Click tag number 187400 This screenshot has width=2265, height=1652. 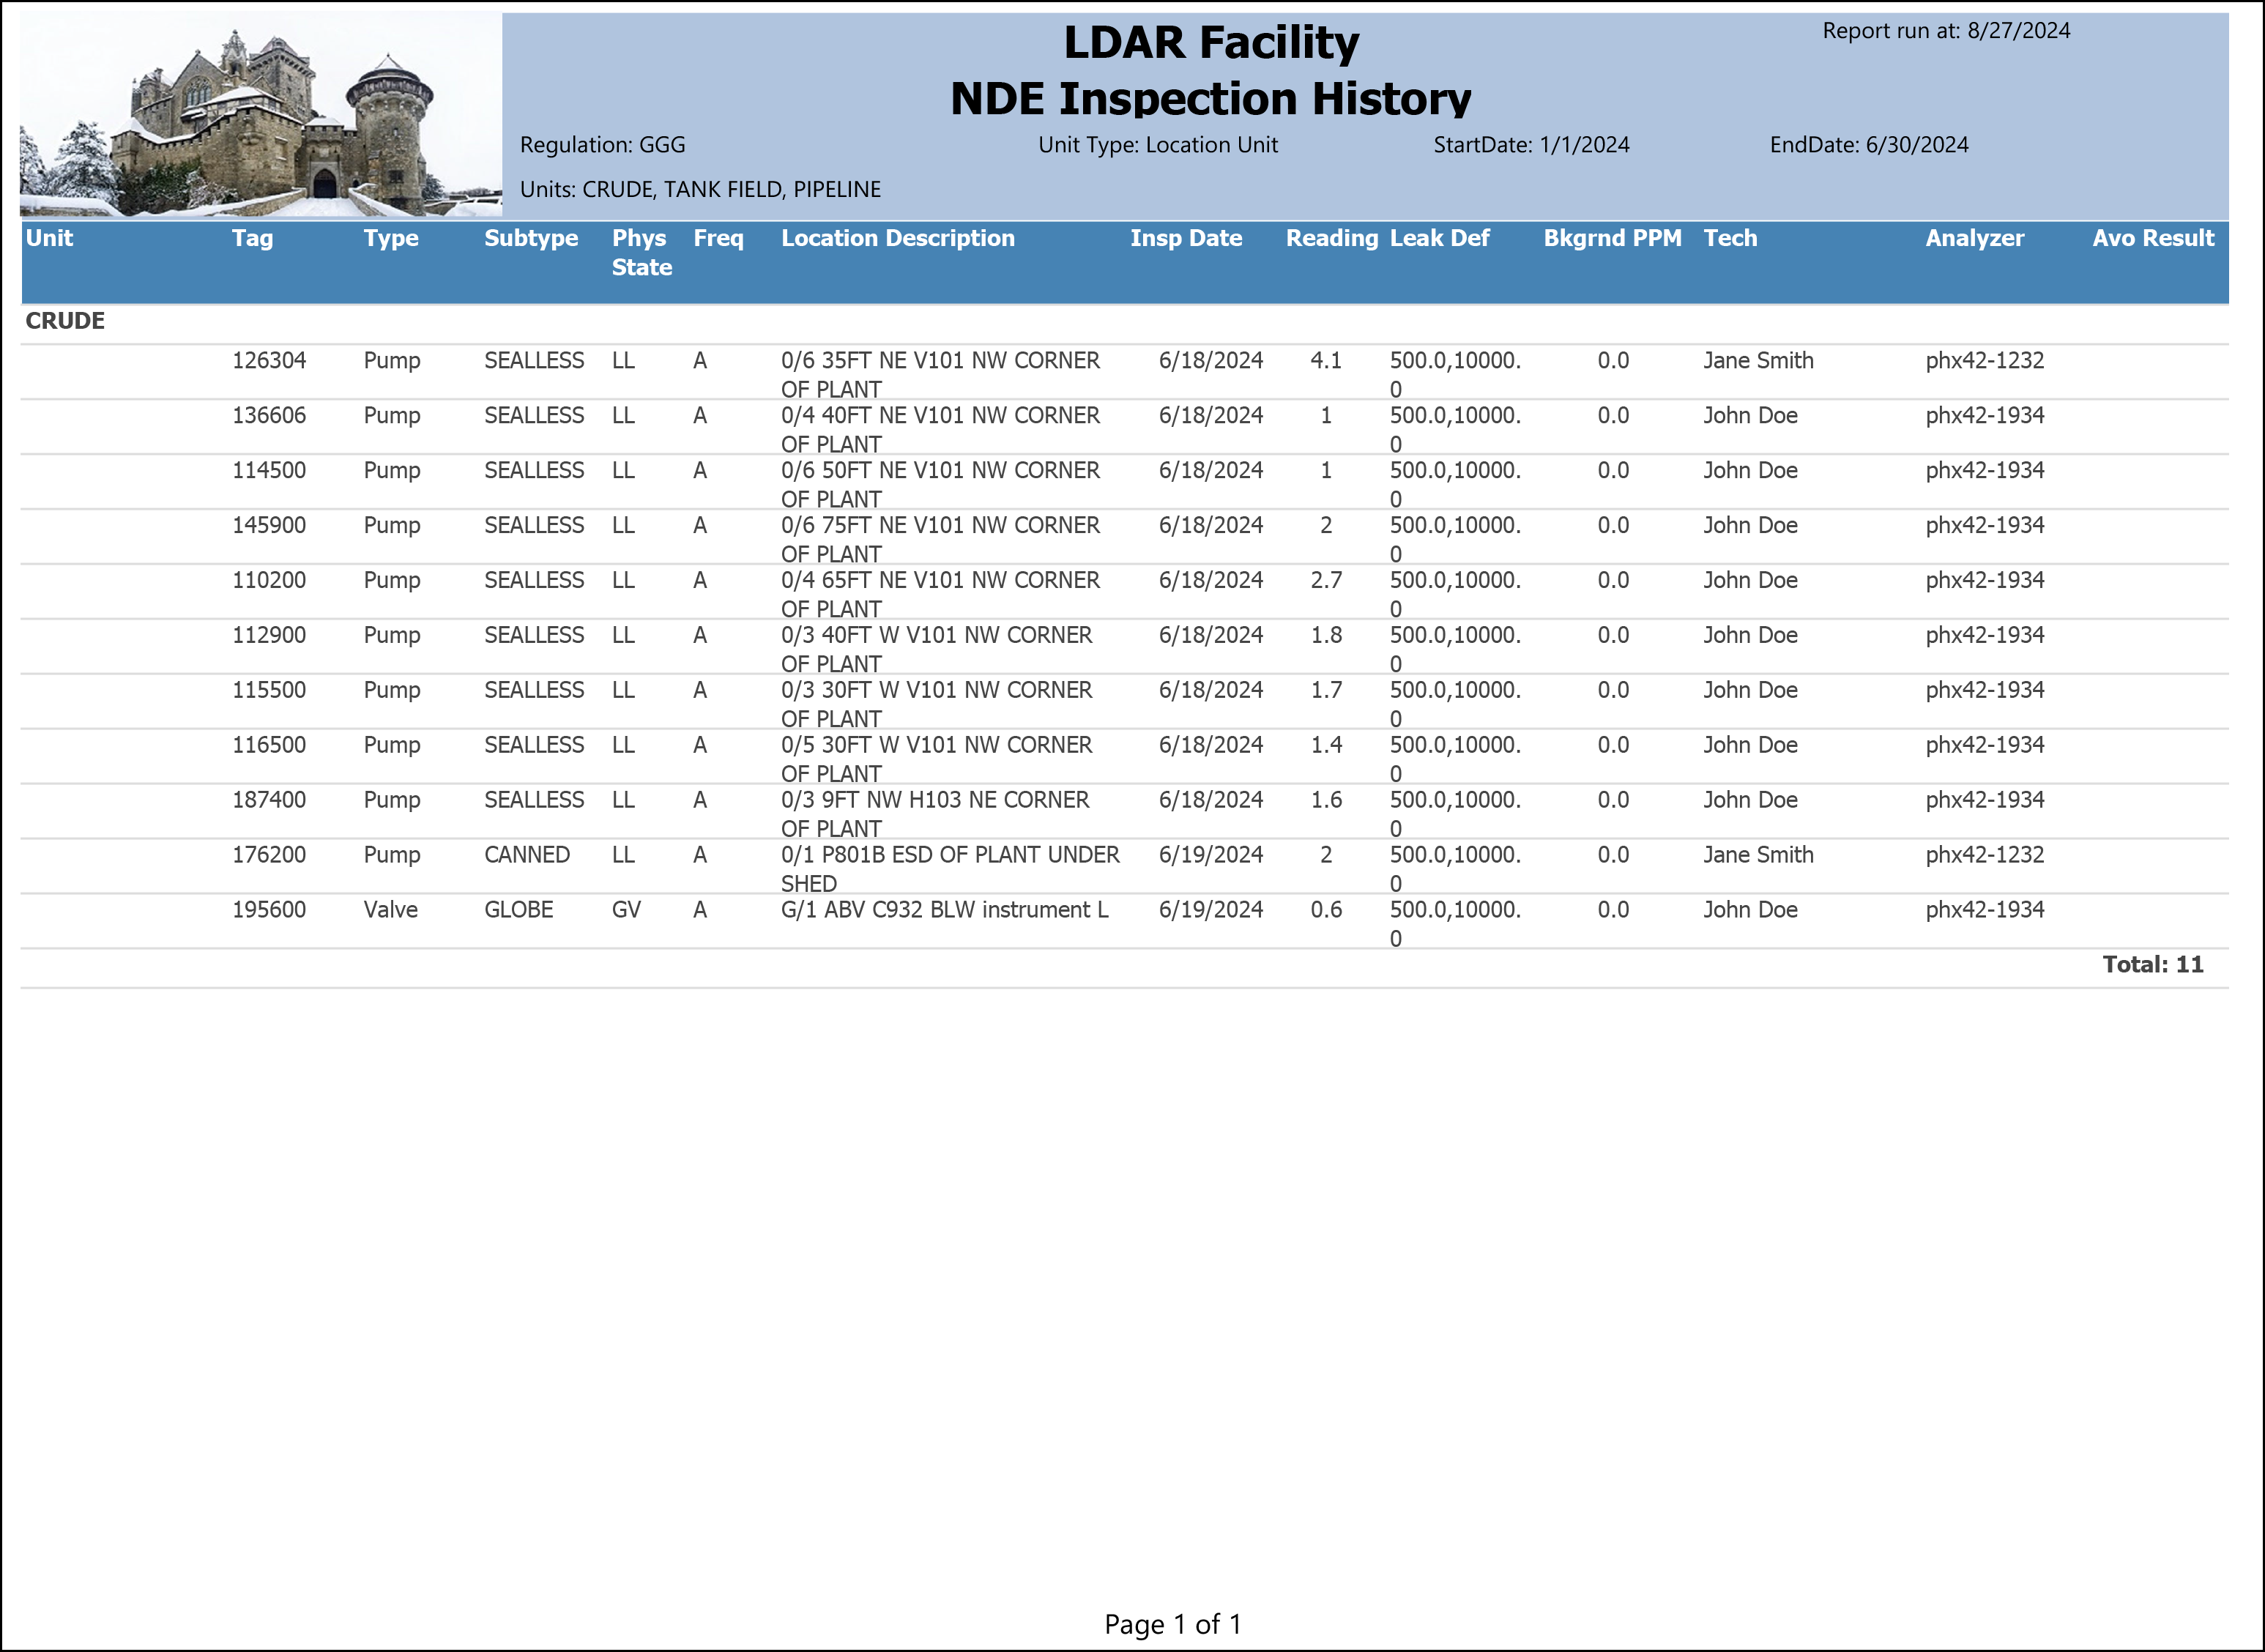pyautogui.click(x=269, y=801)
